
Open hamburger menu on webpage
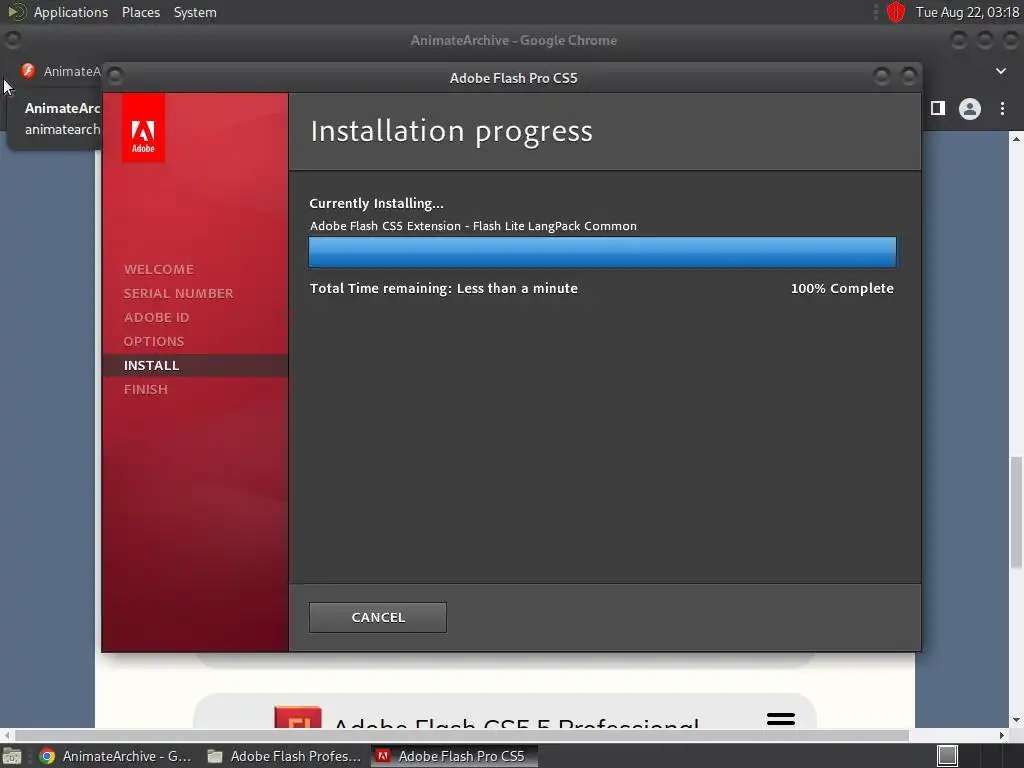tap(780, 719)
